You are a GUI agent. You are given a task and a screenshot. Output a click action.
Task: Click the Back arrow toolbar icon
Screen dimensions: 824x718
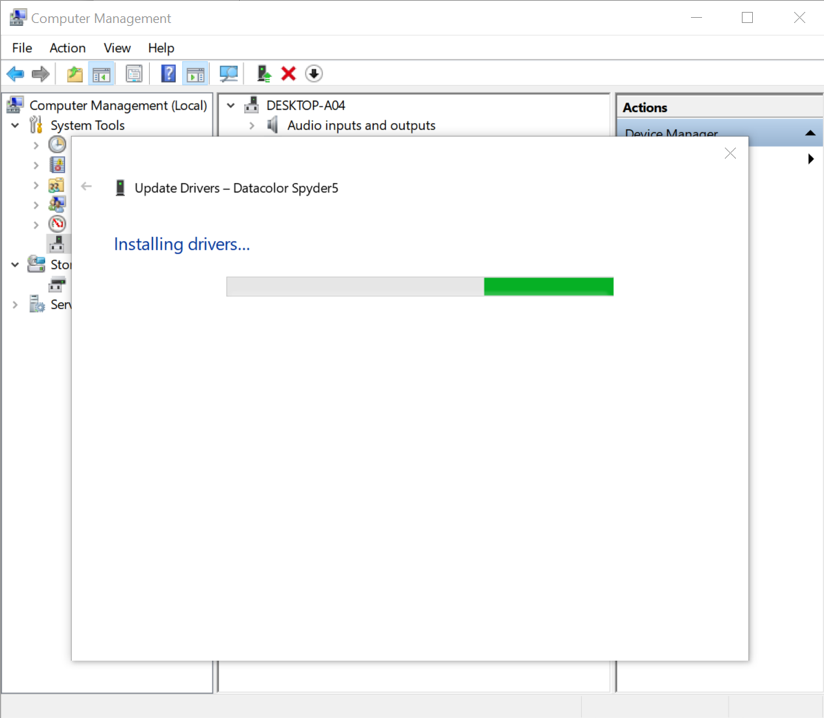[x=15, y=74]
